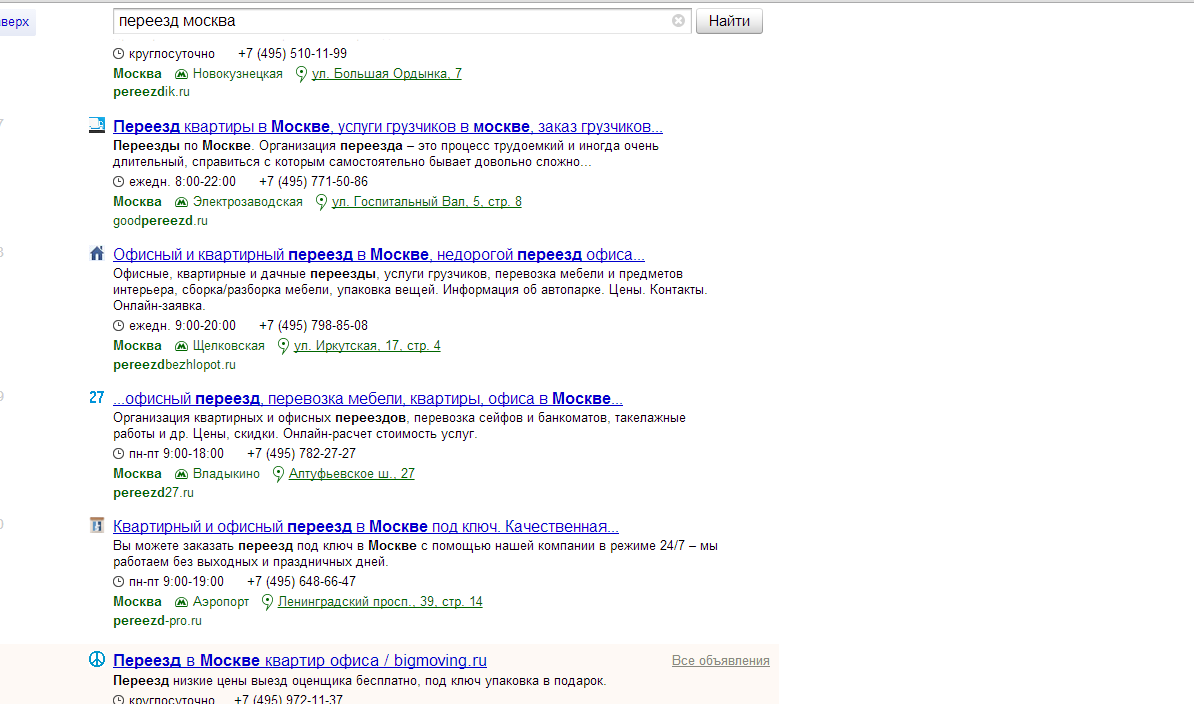Click the pereezdik.ru site URL

[x=152, y=91]
